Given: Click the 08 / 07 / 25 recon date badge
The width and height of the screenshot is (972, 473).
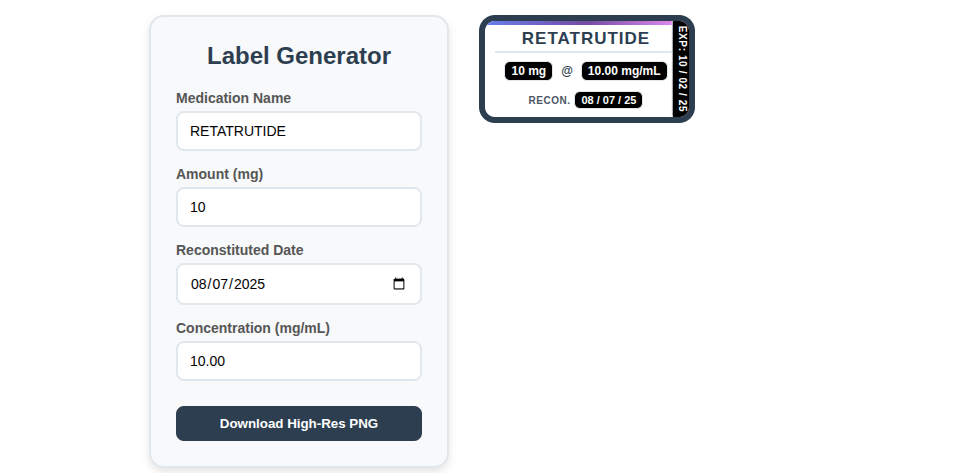Looking at the screenshot, I should 608,100.
